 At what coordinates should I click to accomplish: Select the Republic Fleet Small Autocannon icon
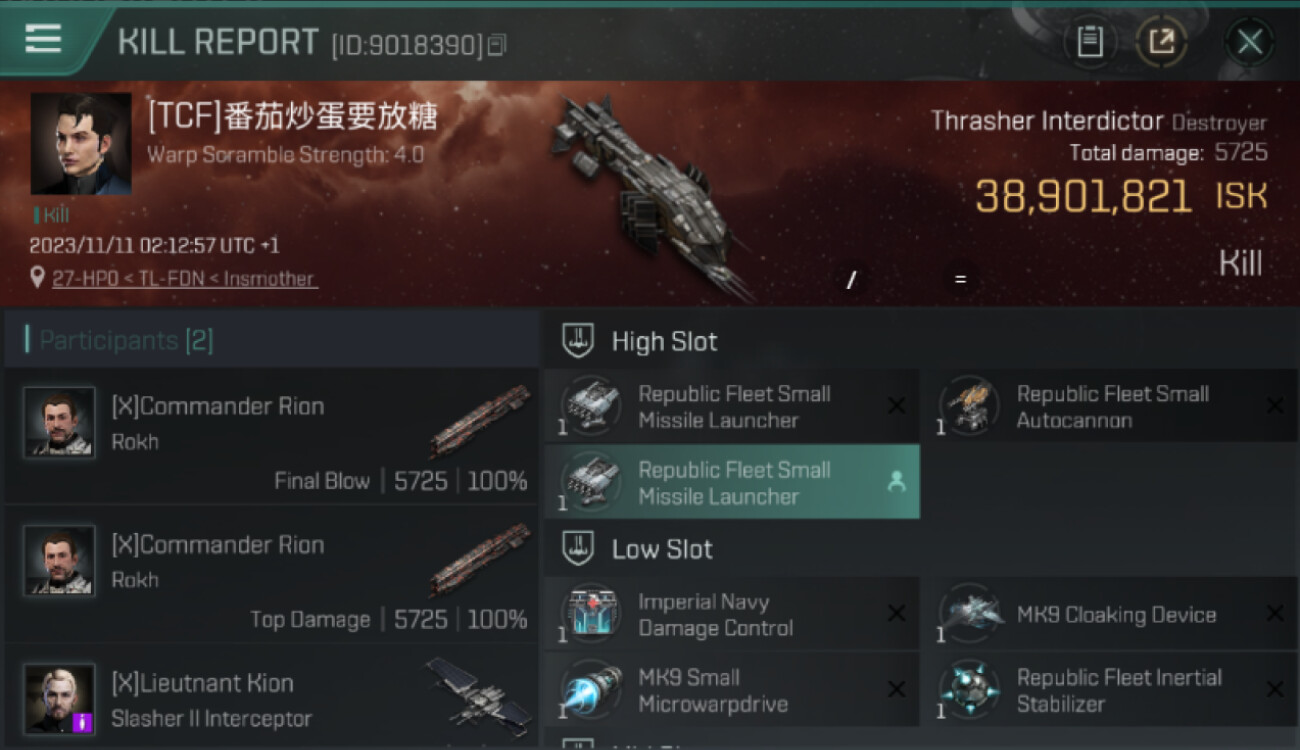970,405
